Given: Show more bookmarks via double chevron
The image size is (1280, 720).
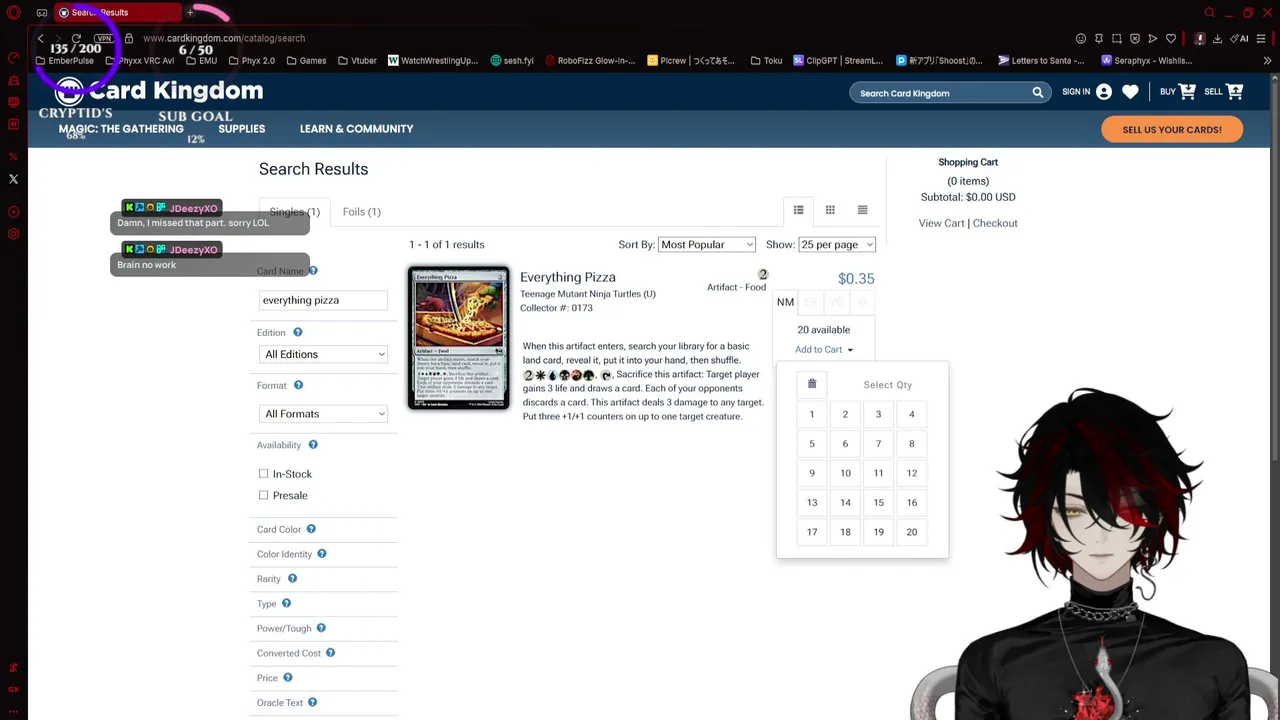Looking at the screenshot, I should pos(1267,60).
